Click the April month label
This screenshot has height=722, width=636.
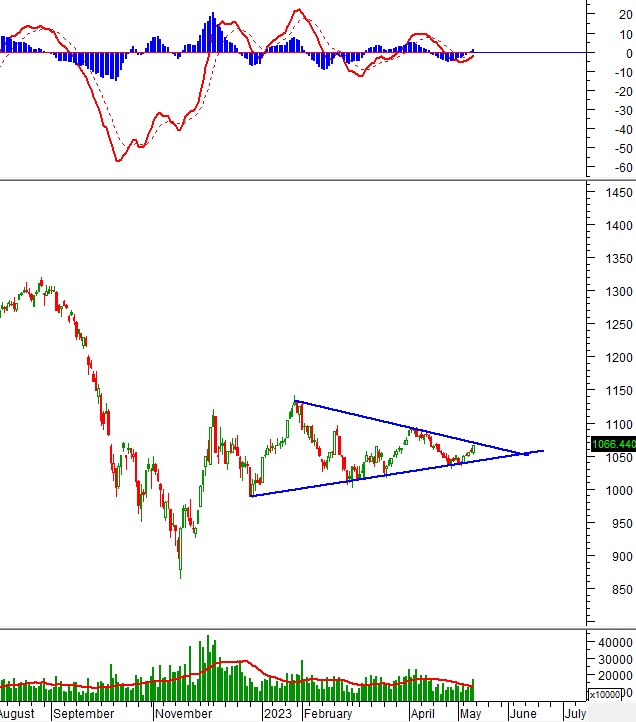422,713
